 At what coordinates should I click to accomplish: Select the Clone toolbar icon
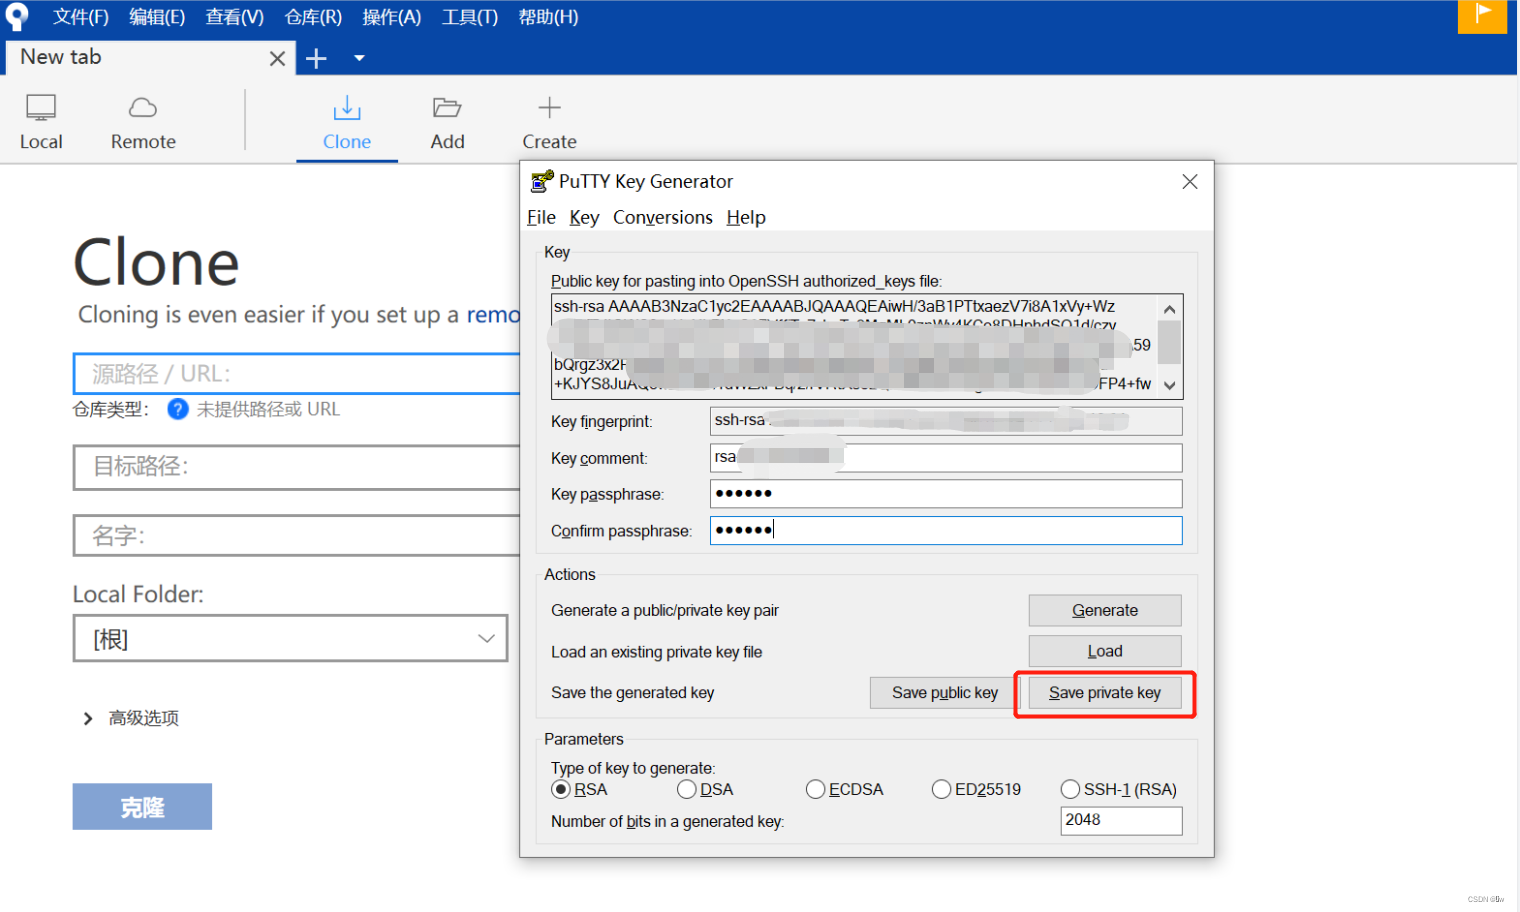point(347,122)
